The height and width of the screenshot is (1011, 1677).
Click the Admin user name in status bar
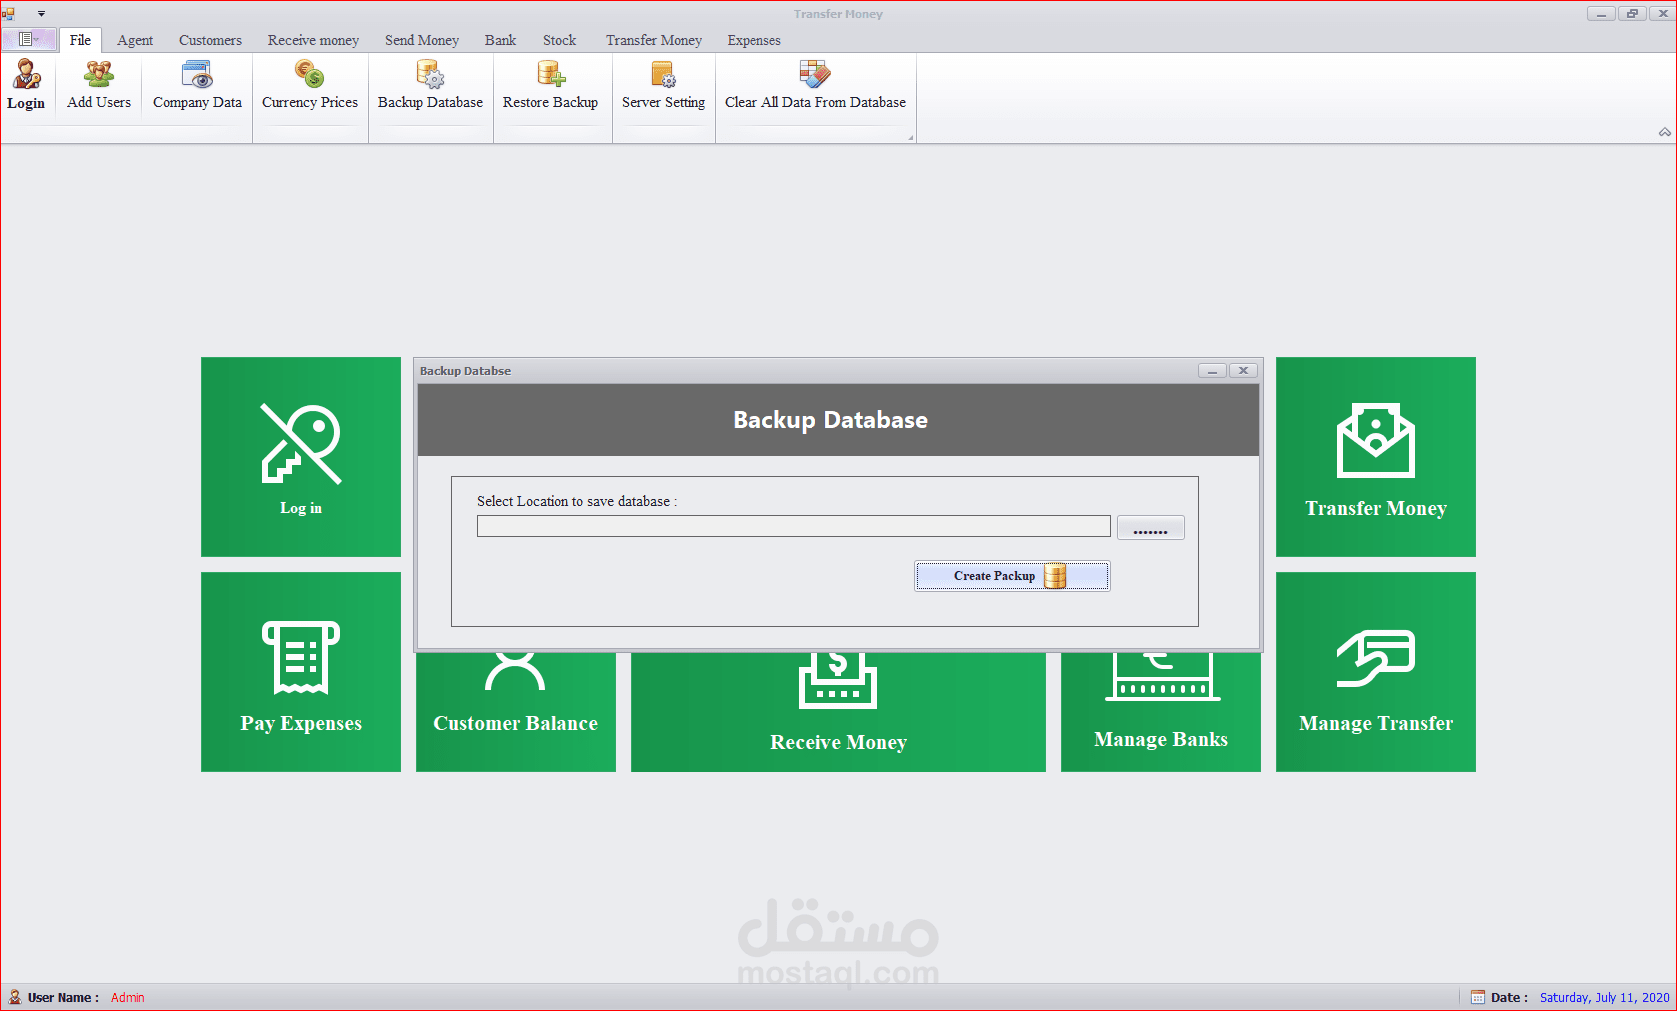(128, 997)
